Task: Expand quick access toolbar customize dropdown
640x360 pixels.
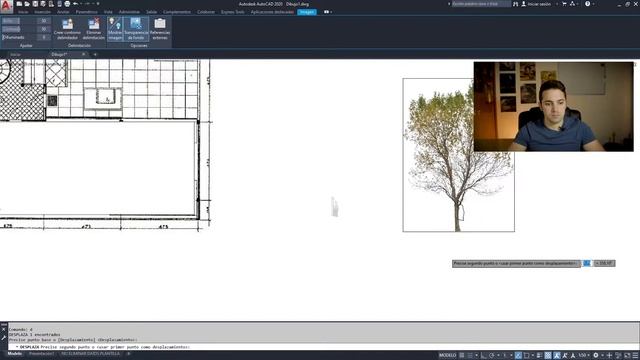Action: coord(98,4)
